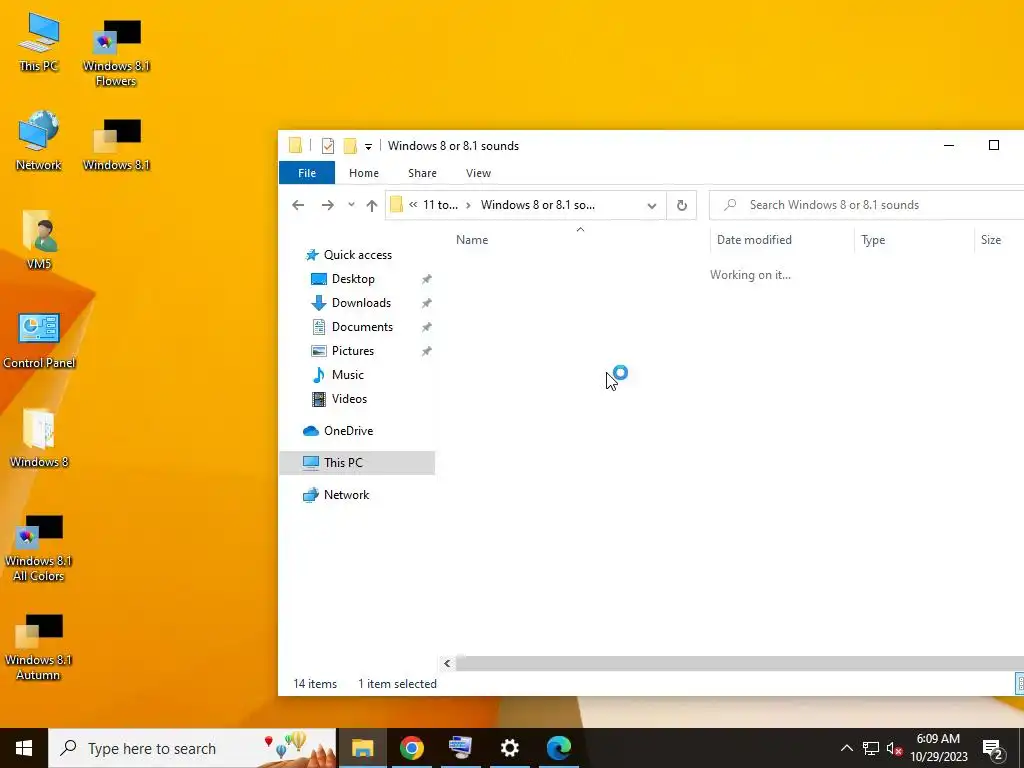Open This PC desktop icon
The image size is (1024, 768).
click(x=39, y=42)
